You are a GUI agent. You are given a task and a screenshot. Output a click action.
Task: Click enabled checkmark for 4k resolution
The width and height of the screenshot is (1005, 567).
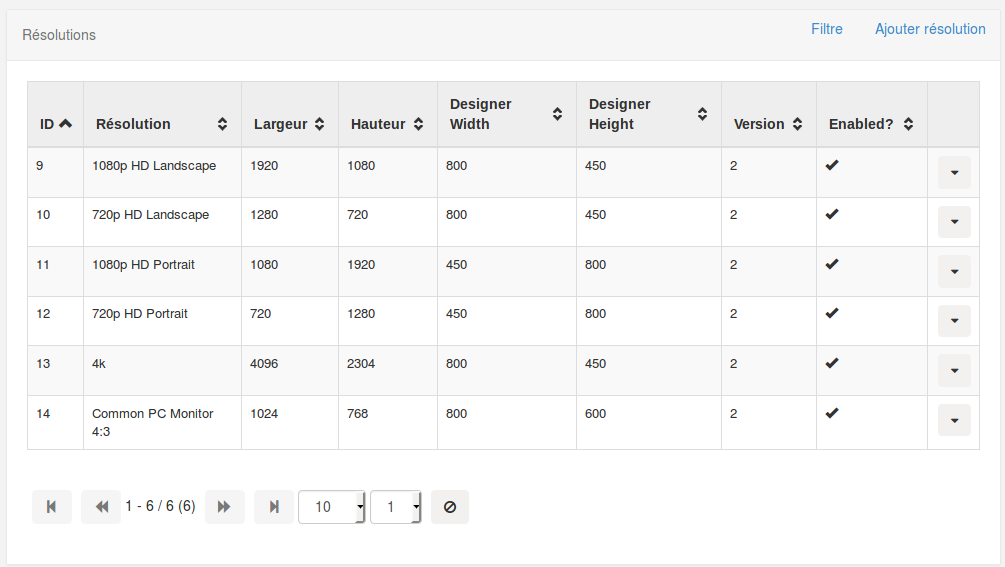(831, 363)
